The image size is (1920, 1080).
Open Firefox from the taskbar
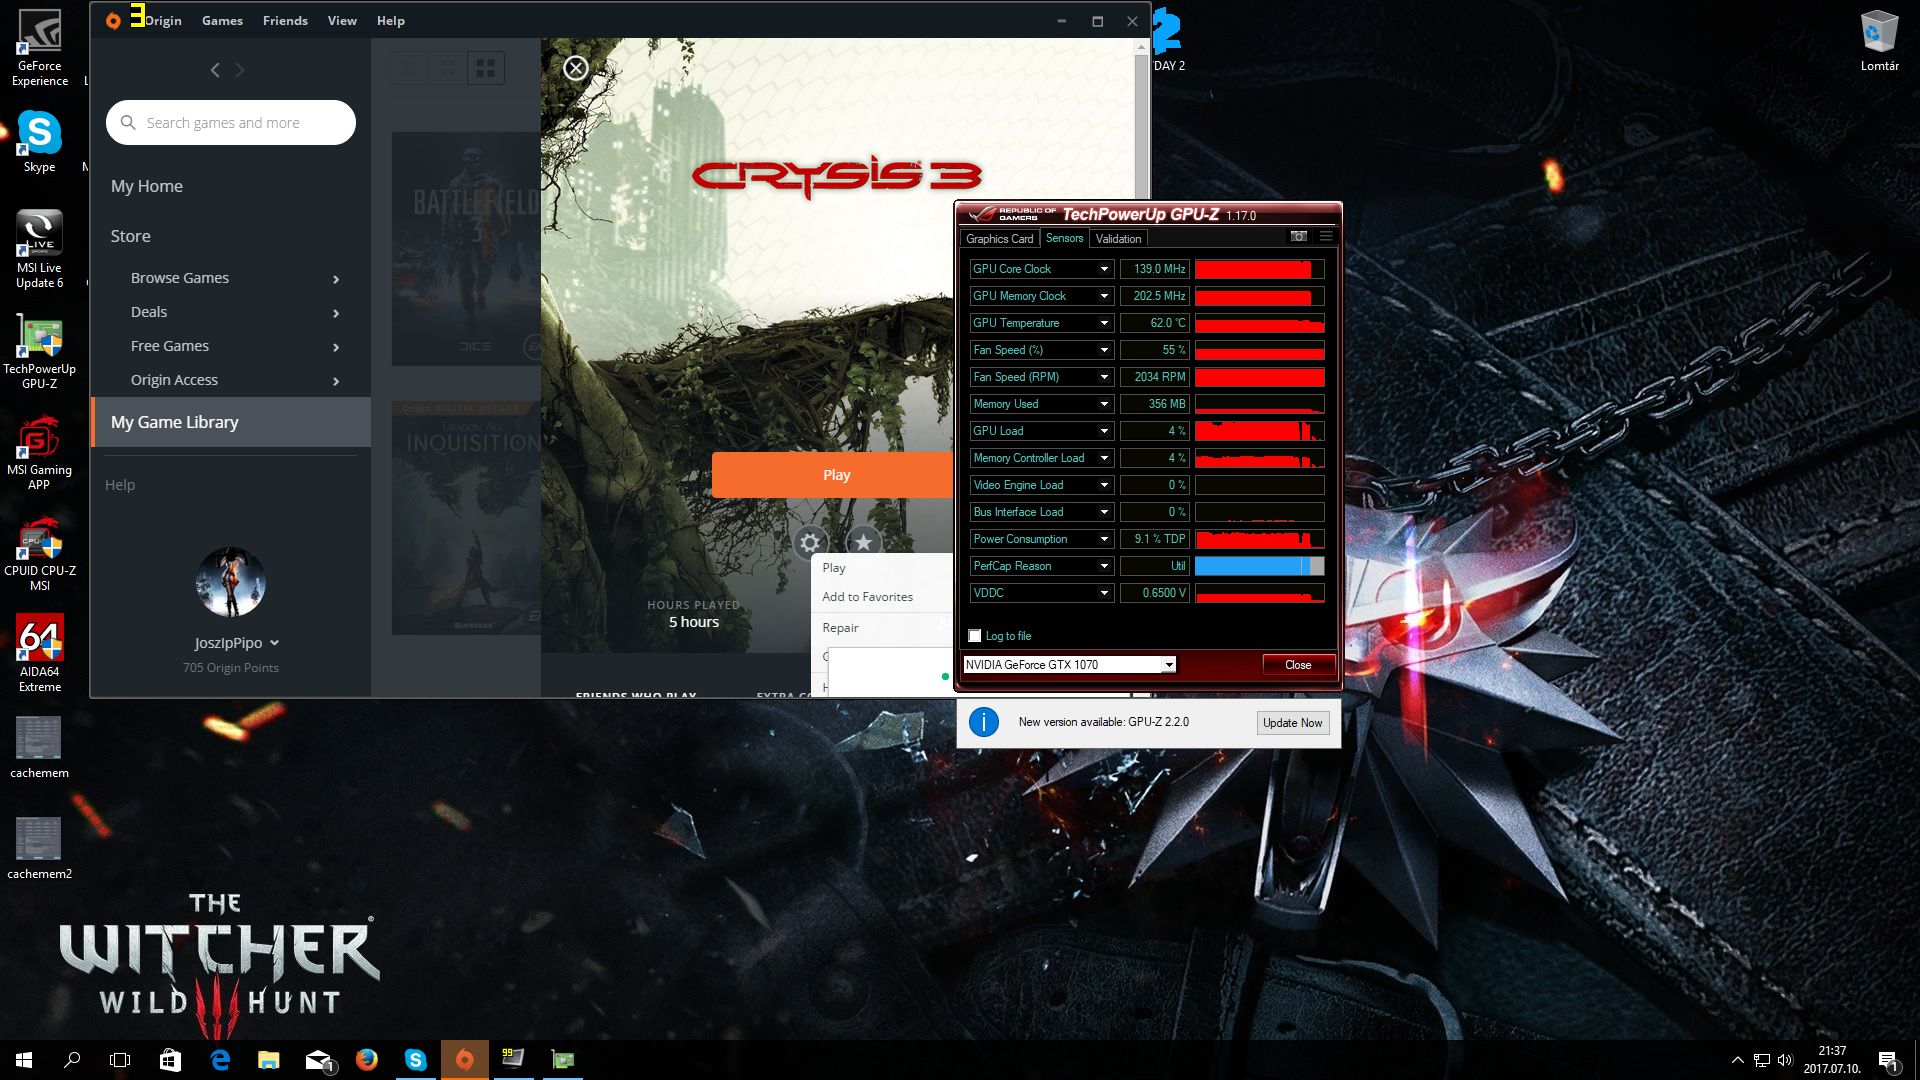pos(367,1060)
